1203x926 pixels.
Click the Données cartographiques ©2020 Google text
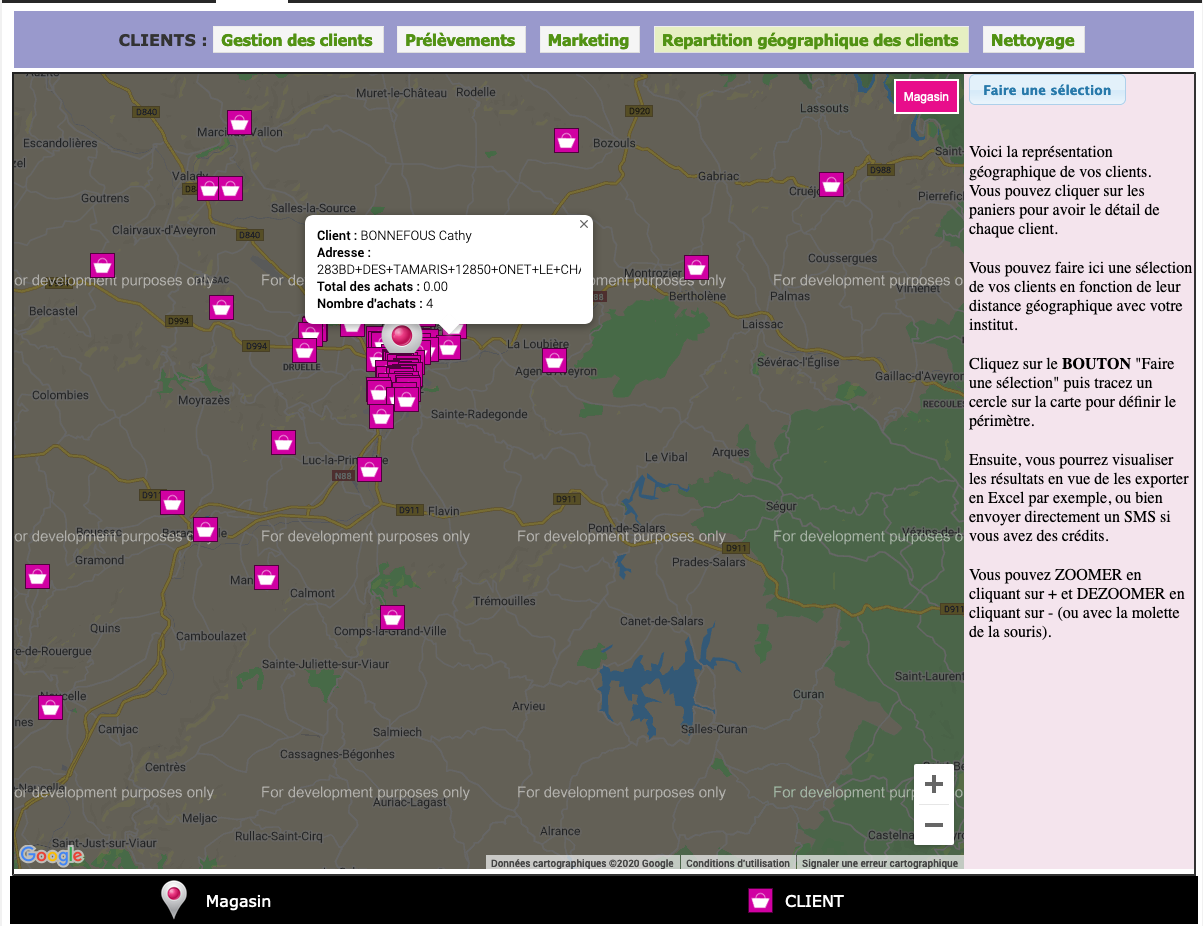[x=582, y=863]
